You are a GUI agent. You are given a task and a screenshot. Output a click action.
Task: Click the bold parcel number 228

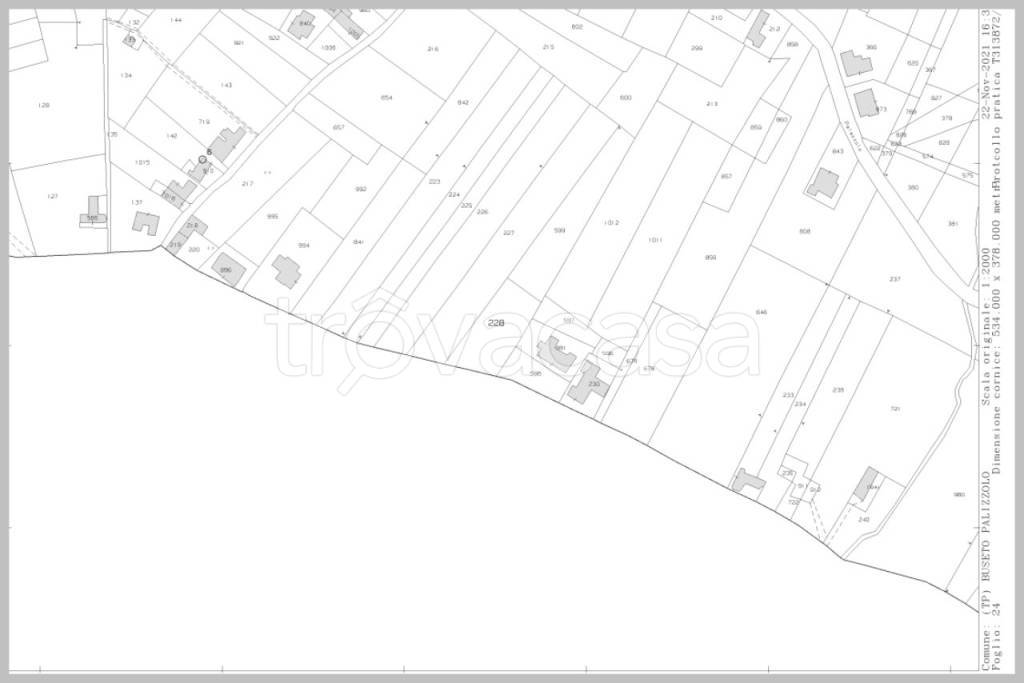496,323
